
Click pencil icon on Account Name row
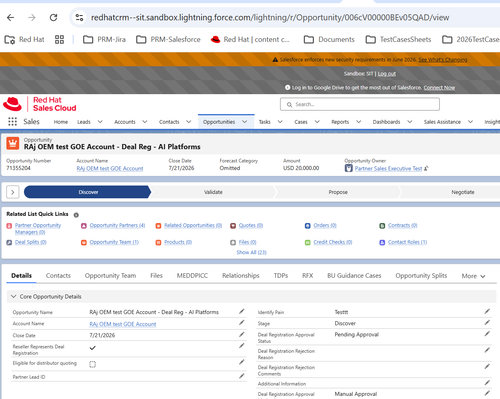tap(242, 323)
